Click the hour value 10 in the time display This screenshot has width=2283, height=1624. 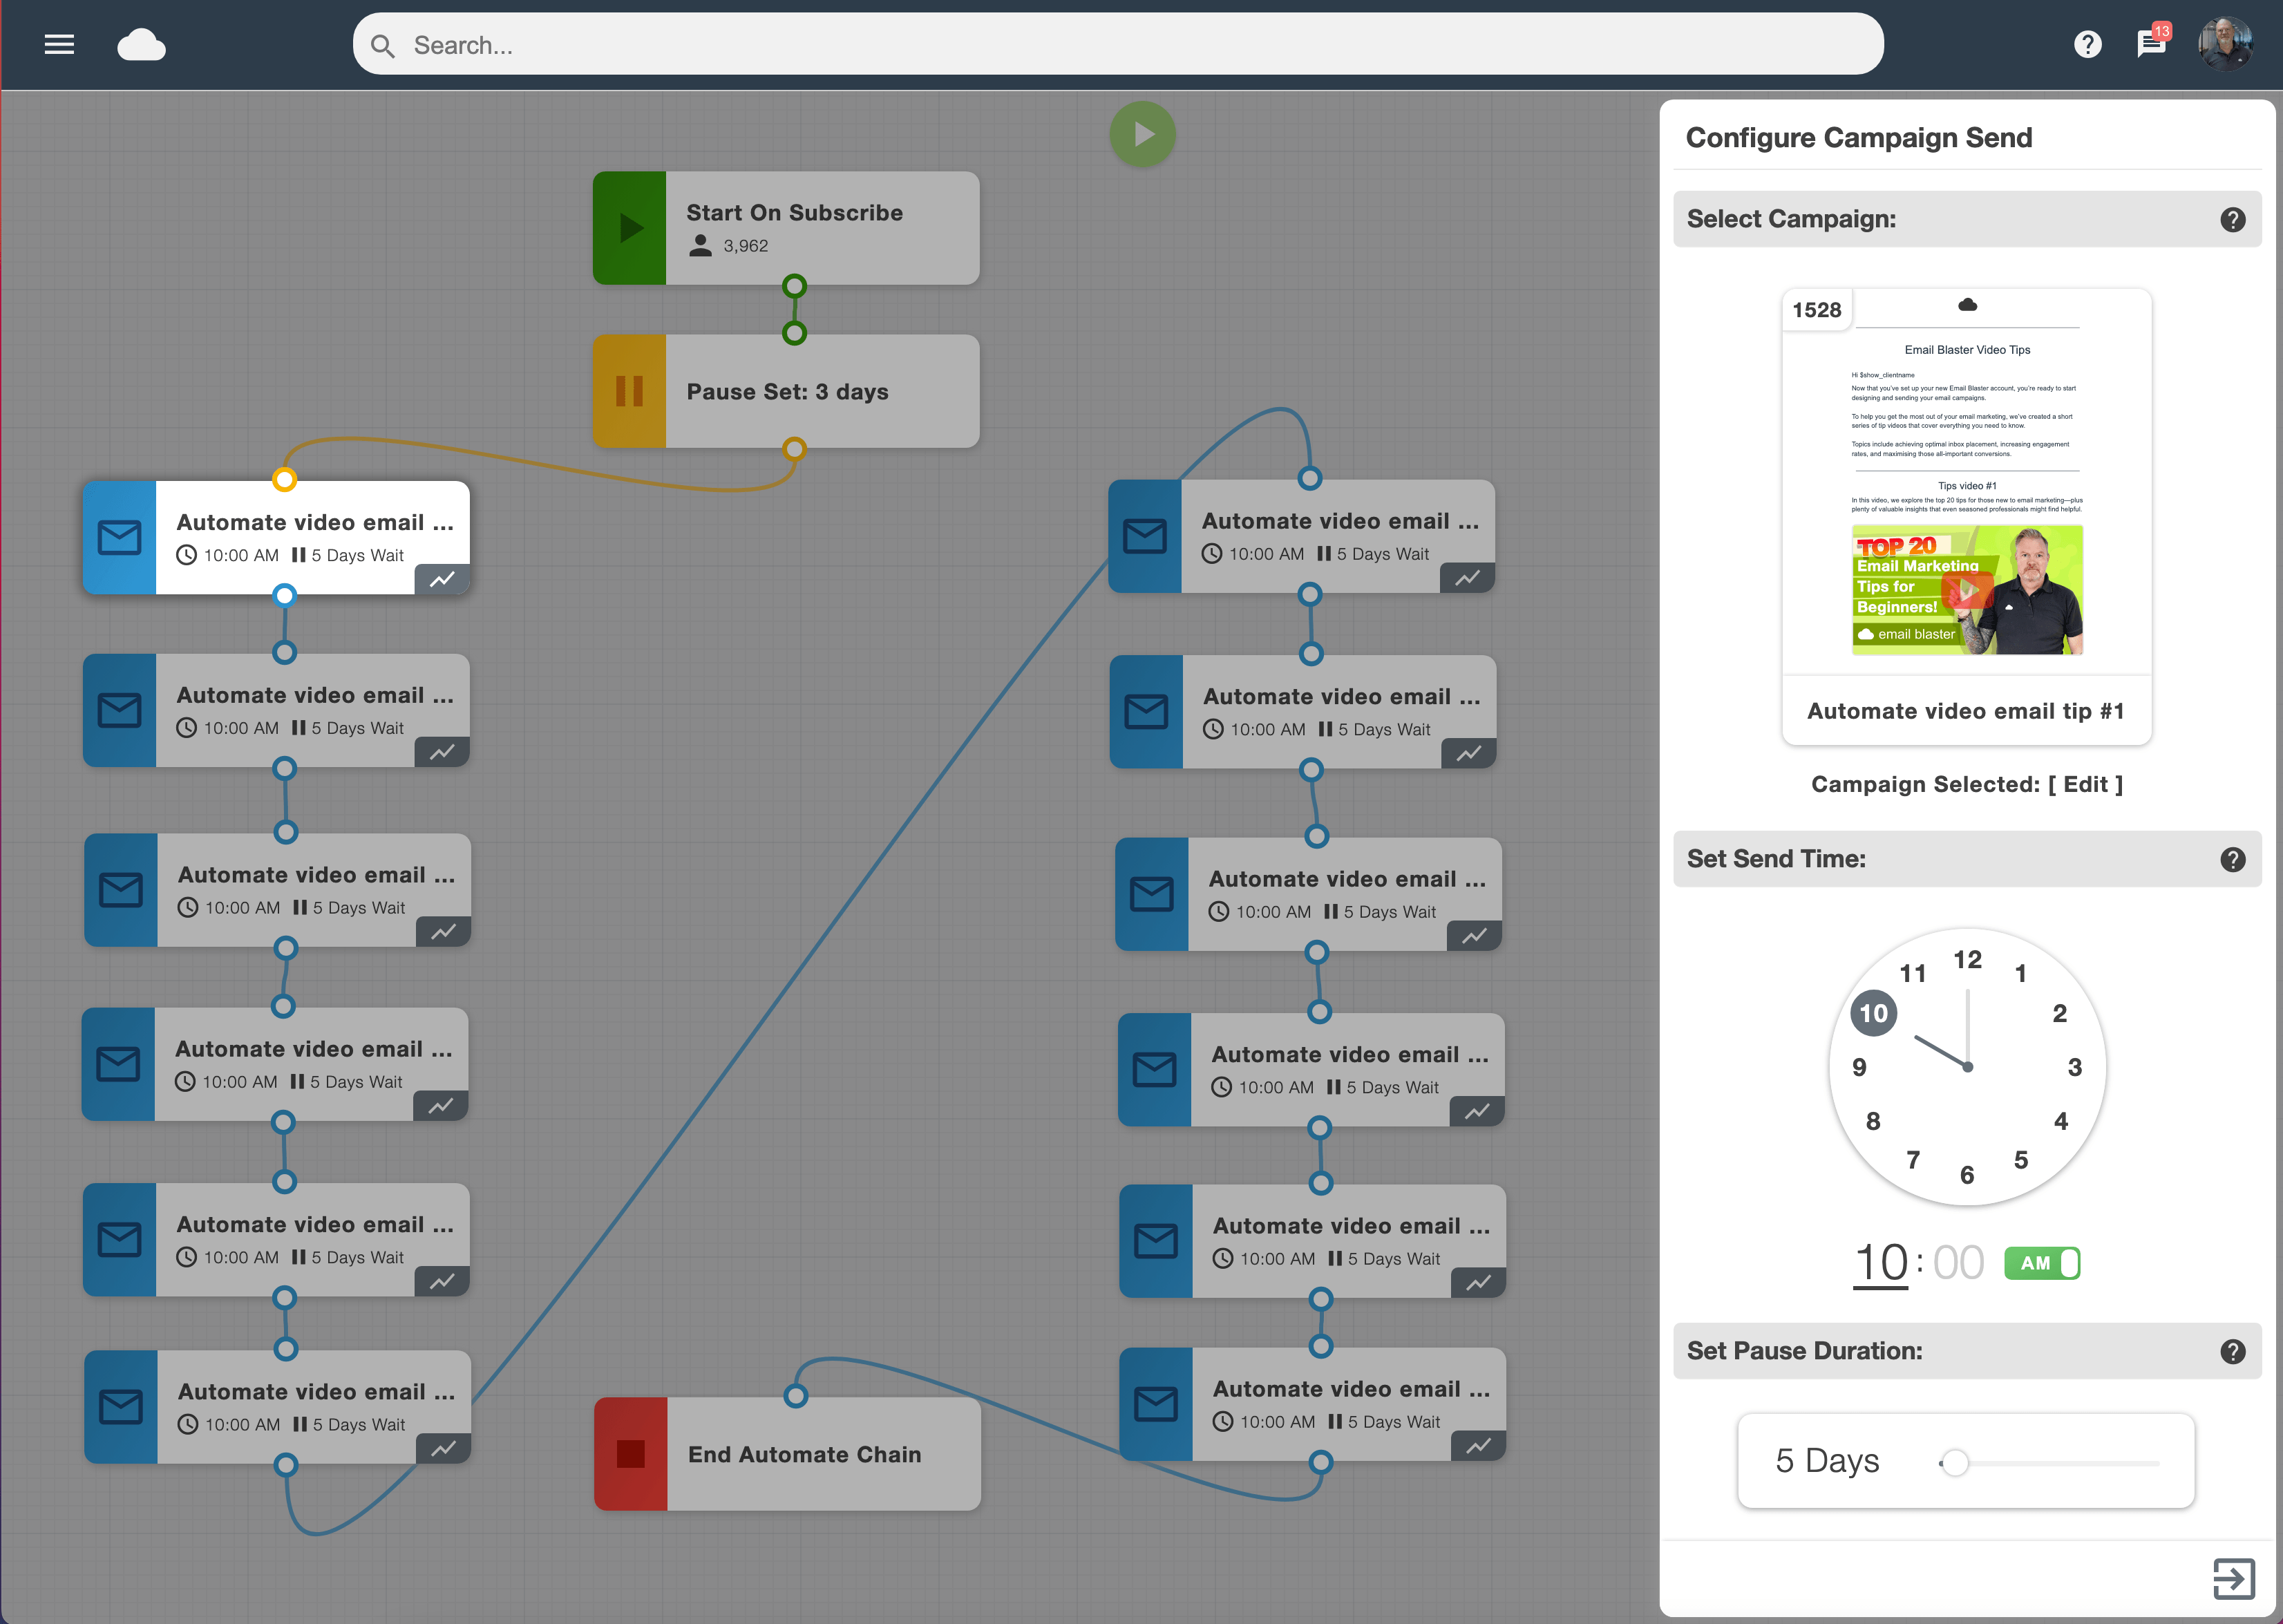[x=1881, y=1263]
